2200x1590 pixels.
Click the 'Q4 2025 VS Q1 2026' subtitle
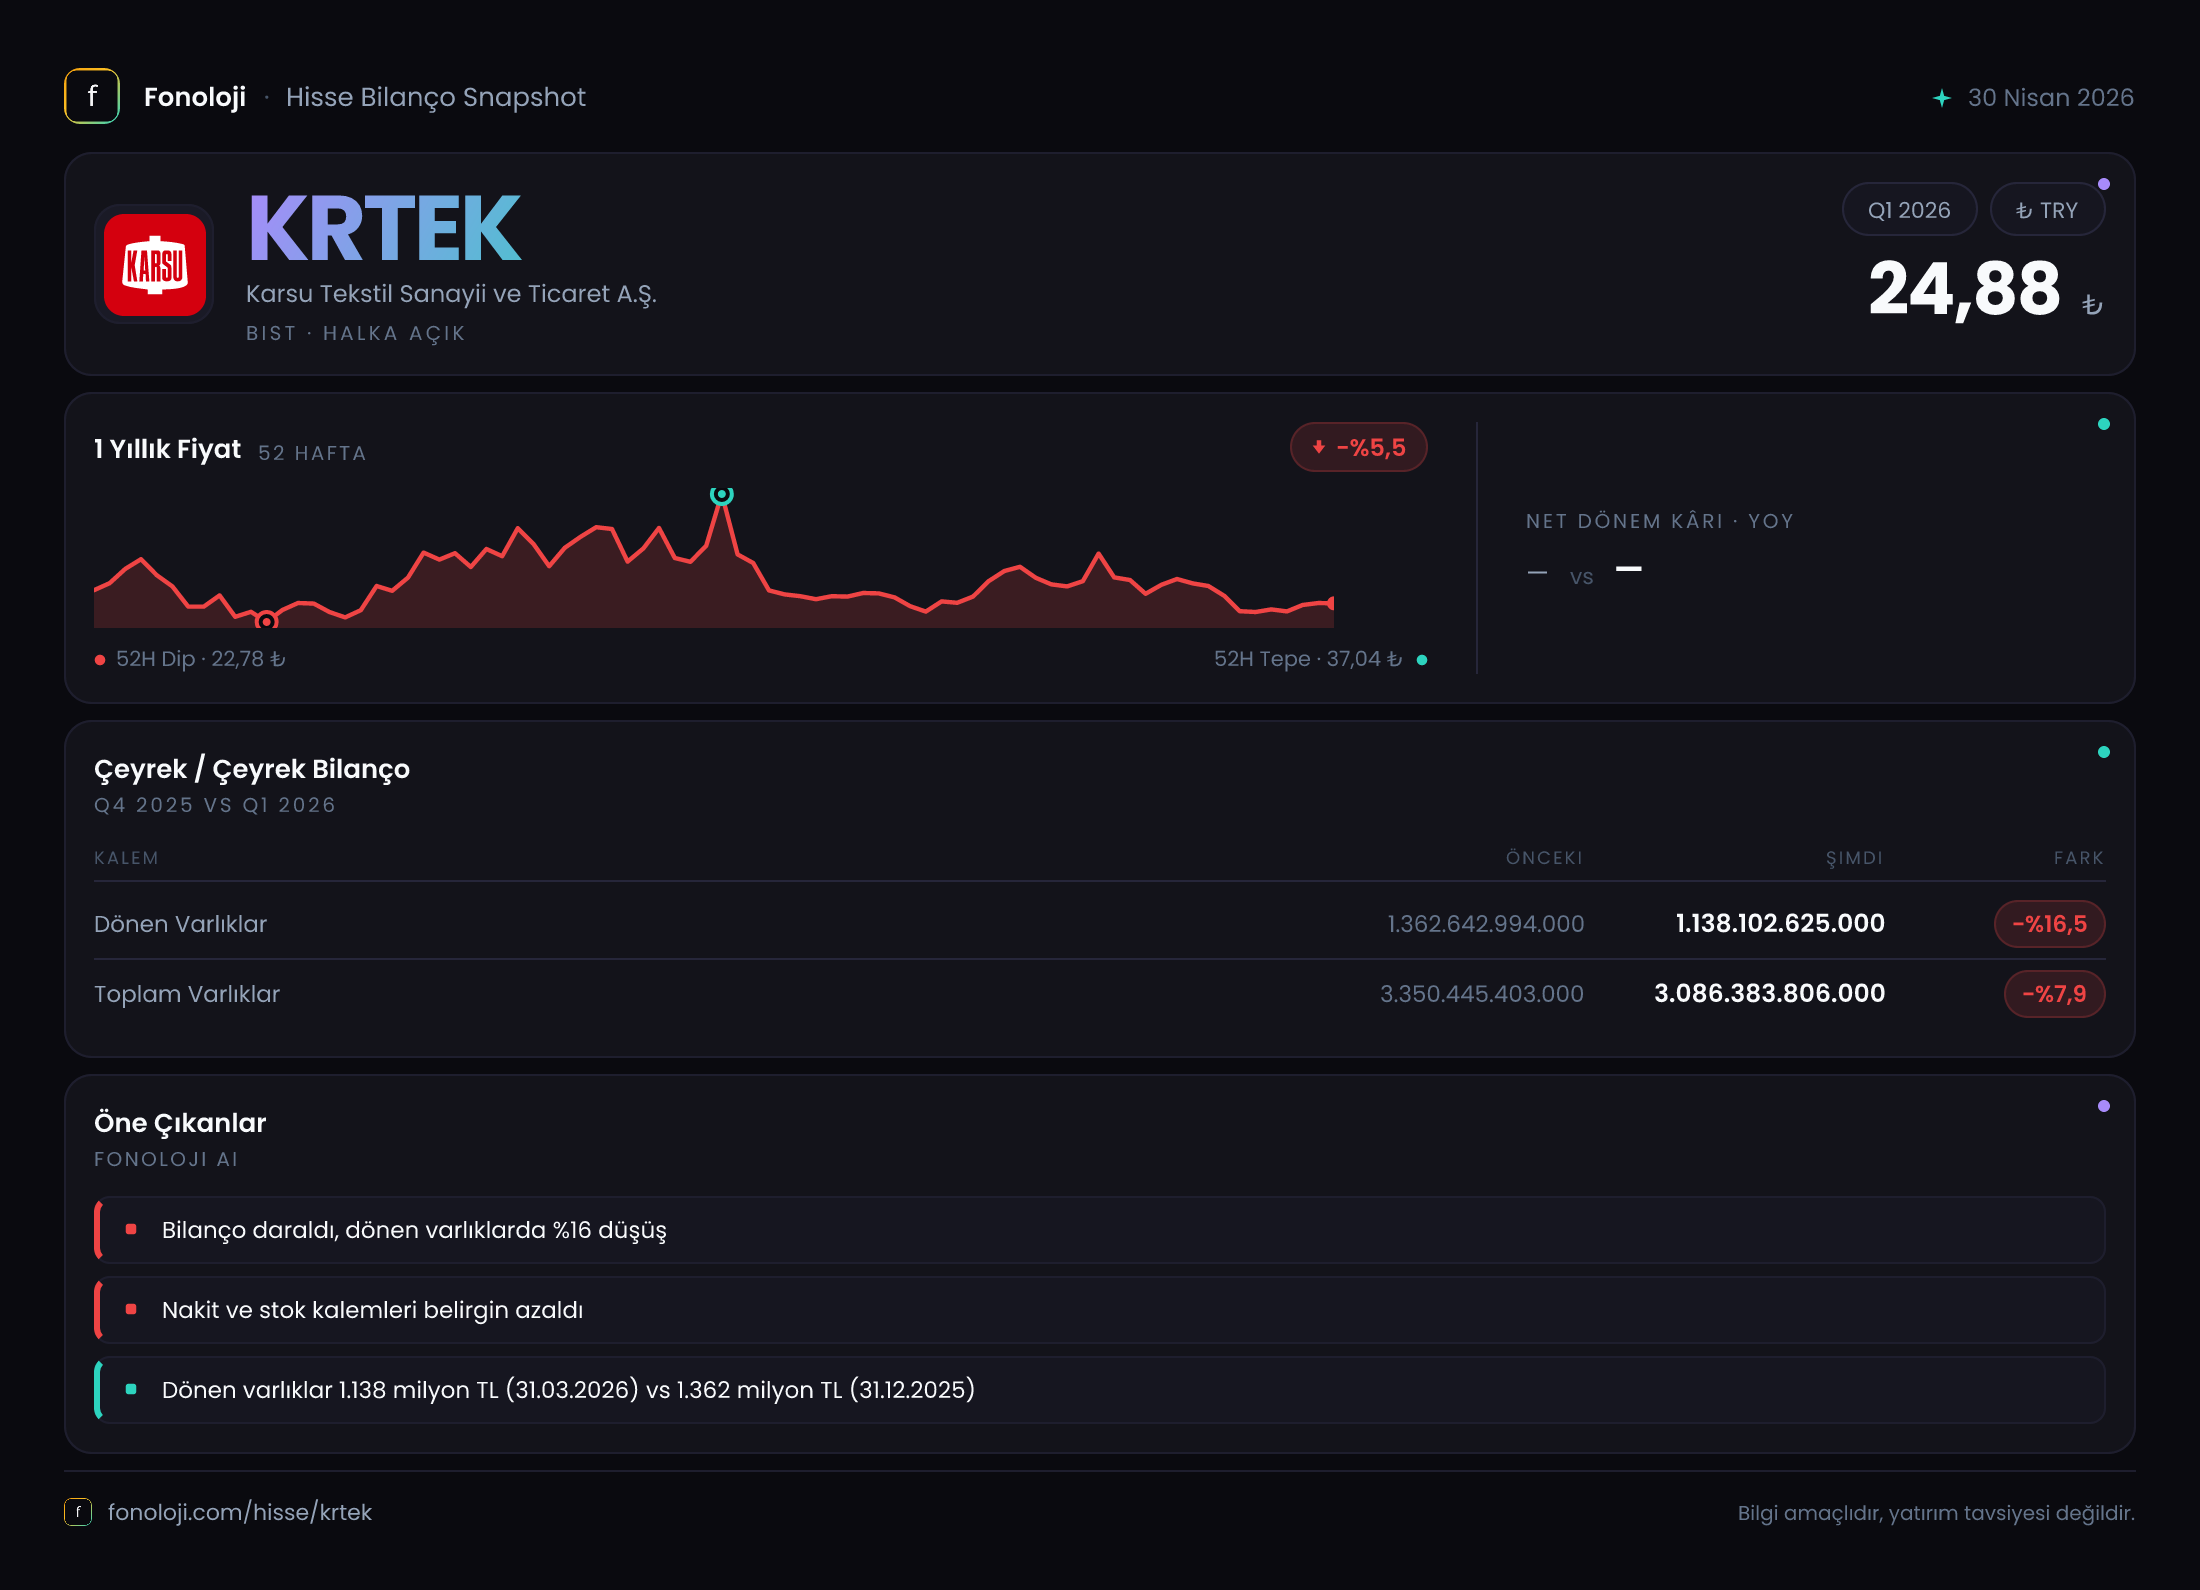click(x=215, y=805)
